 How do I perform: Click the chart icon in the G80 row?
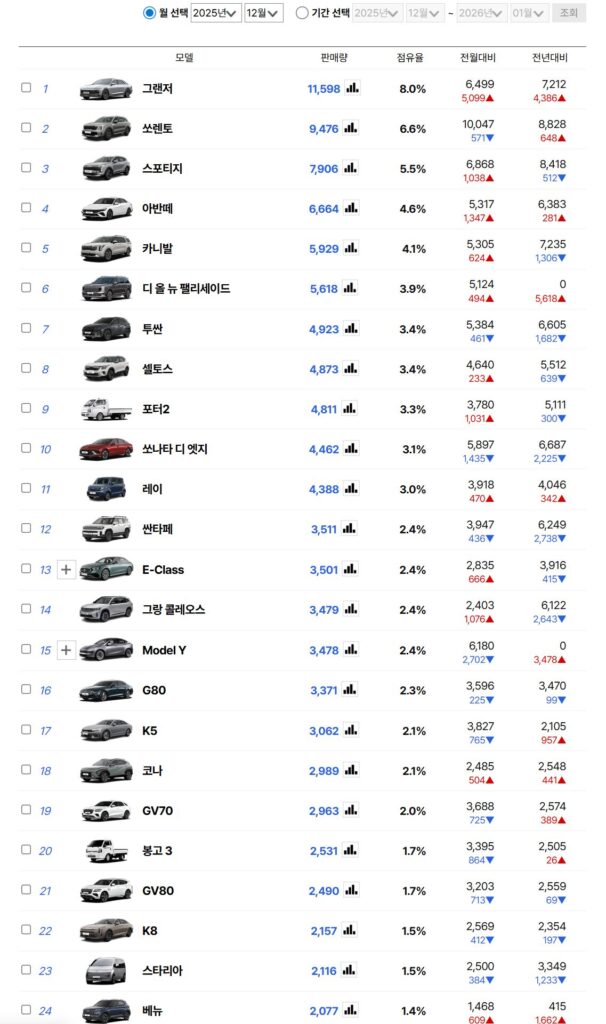(x=350, y=689)
